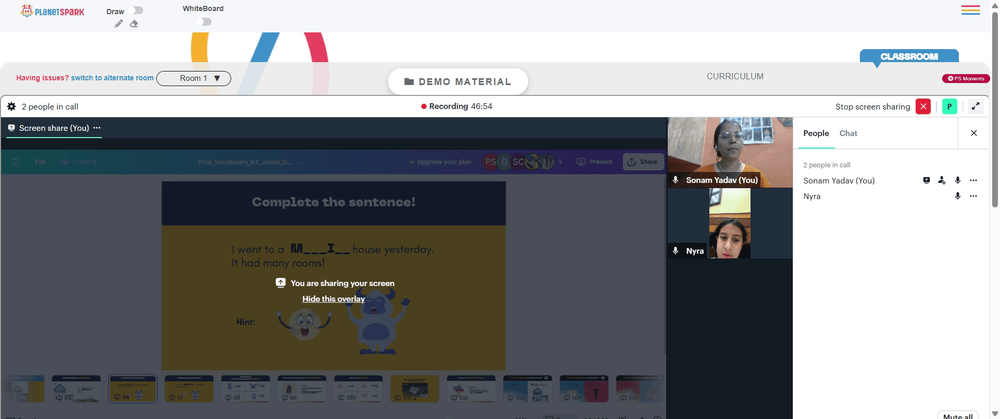Enter fullscreen with the expand arrows icon
The height and width of the screenshot is (419, 1000).
pyautogui.click(x=975, y=107)
